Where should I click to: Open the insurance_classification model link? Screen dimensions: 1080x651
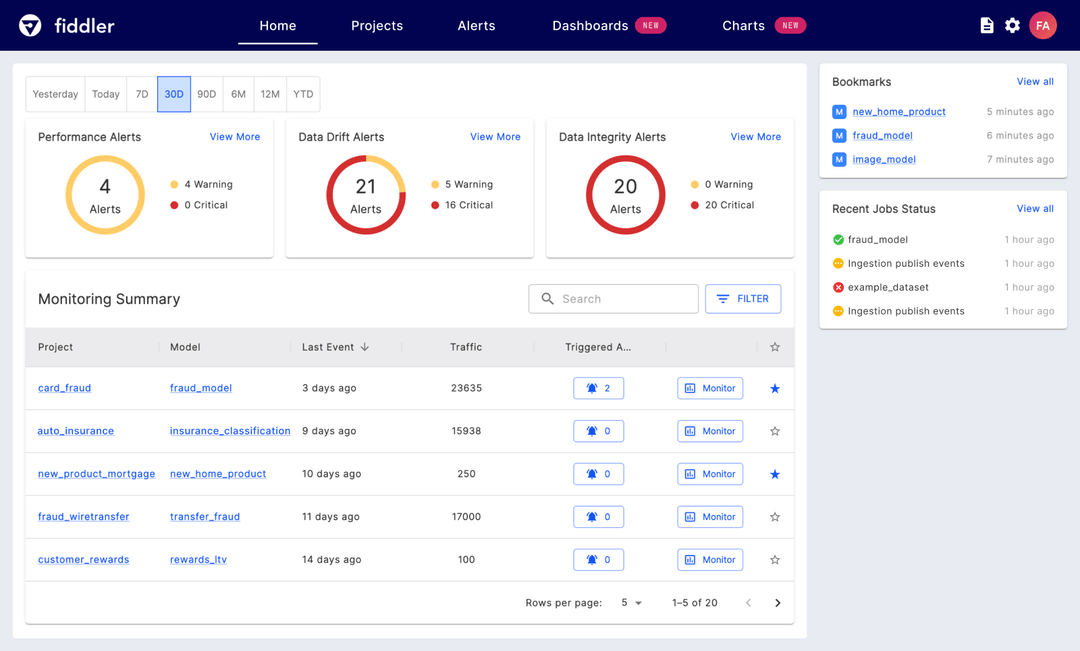pyautogui.click(x=229, y=431)
